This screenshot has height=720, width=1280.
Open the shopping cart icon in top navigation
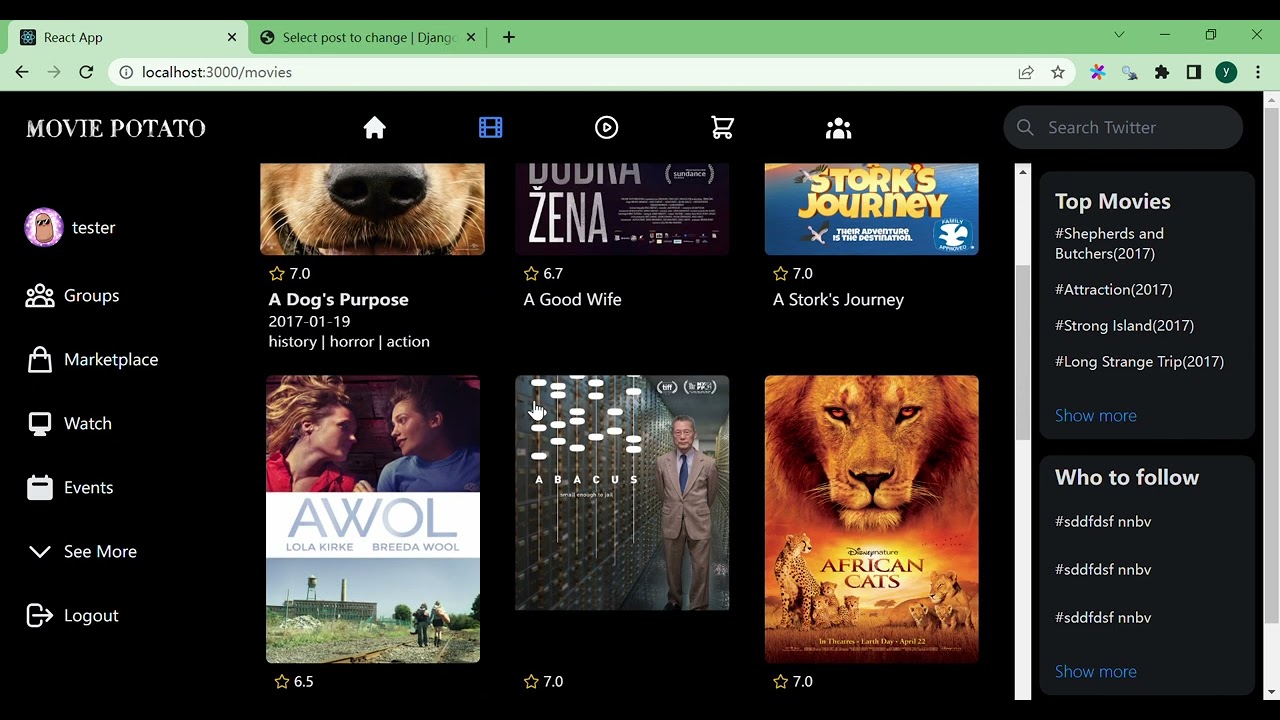click(722, 128)
